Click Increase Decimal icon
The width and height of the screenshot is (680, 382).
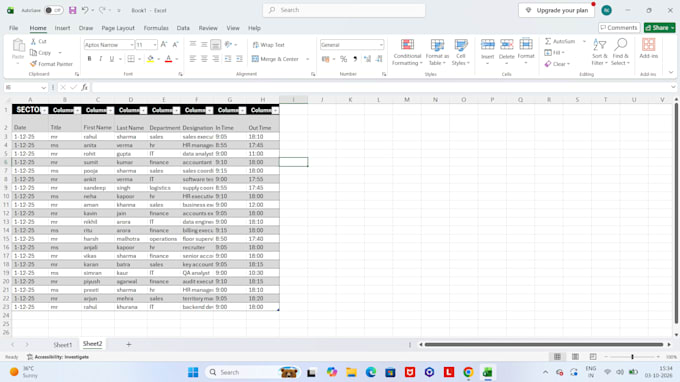(x=367, y=59)
